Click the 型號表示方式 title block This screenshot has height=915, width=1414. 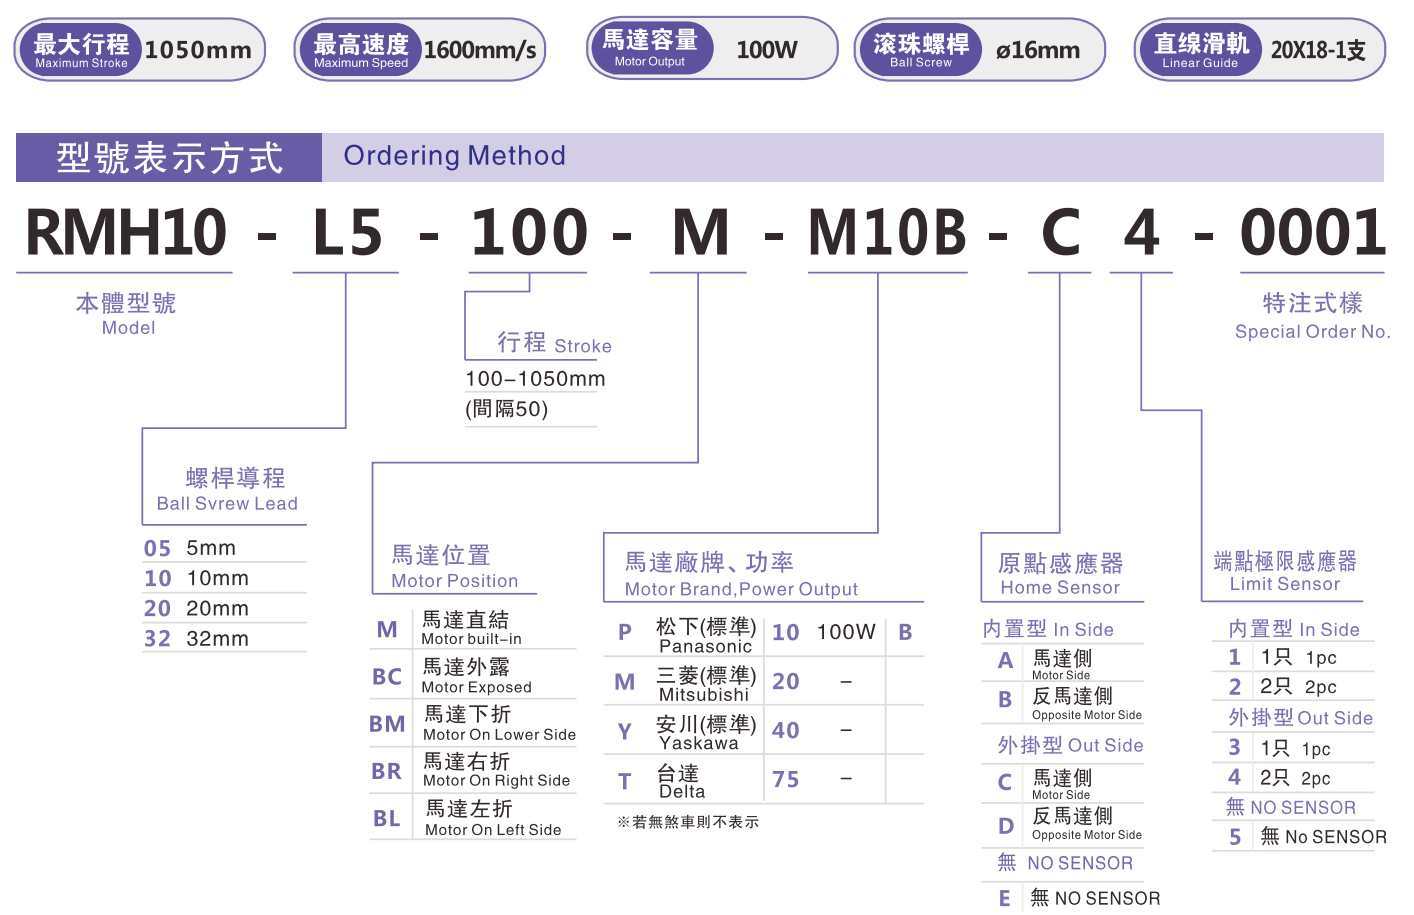(169, 157)
